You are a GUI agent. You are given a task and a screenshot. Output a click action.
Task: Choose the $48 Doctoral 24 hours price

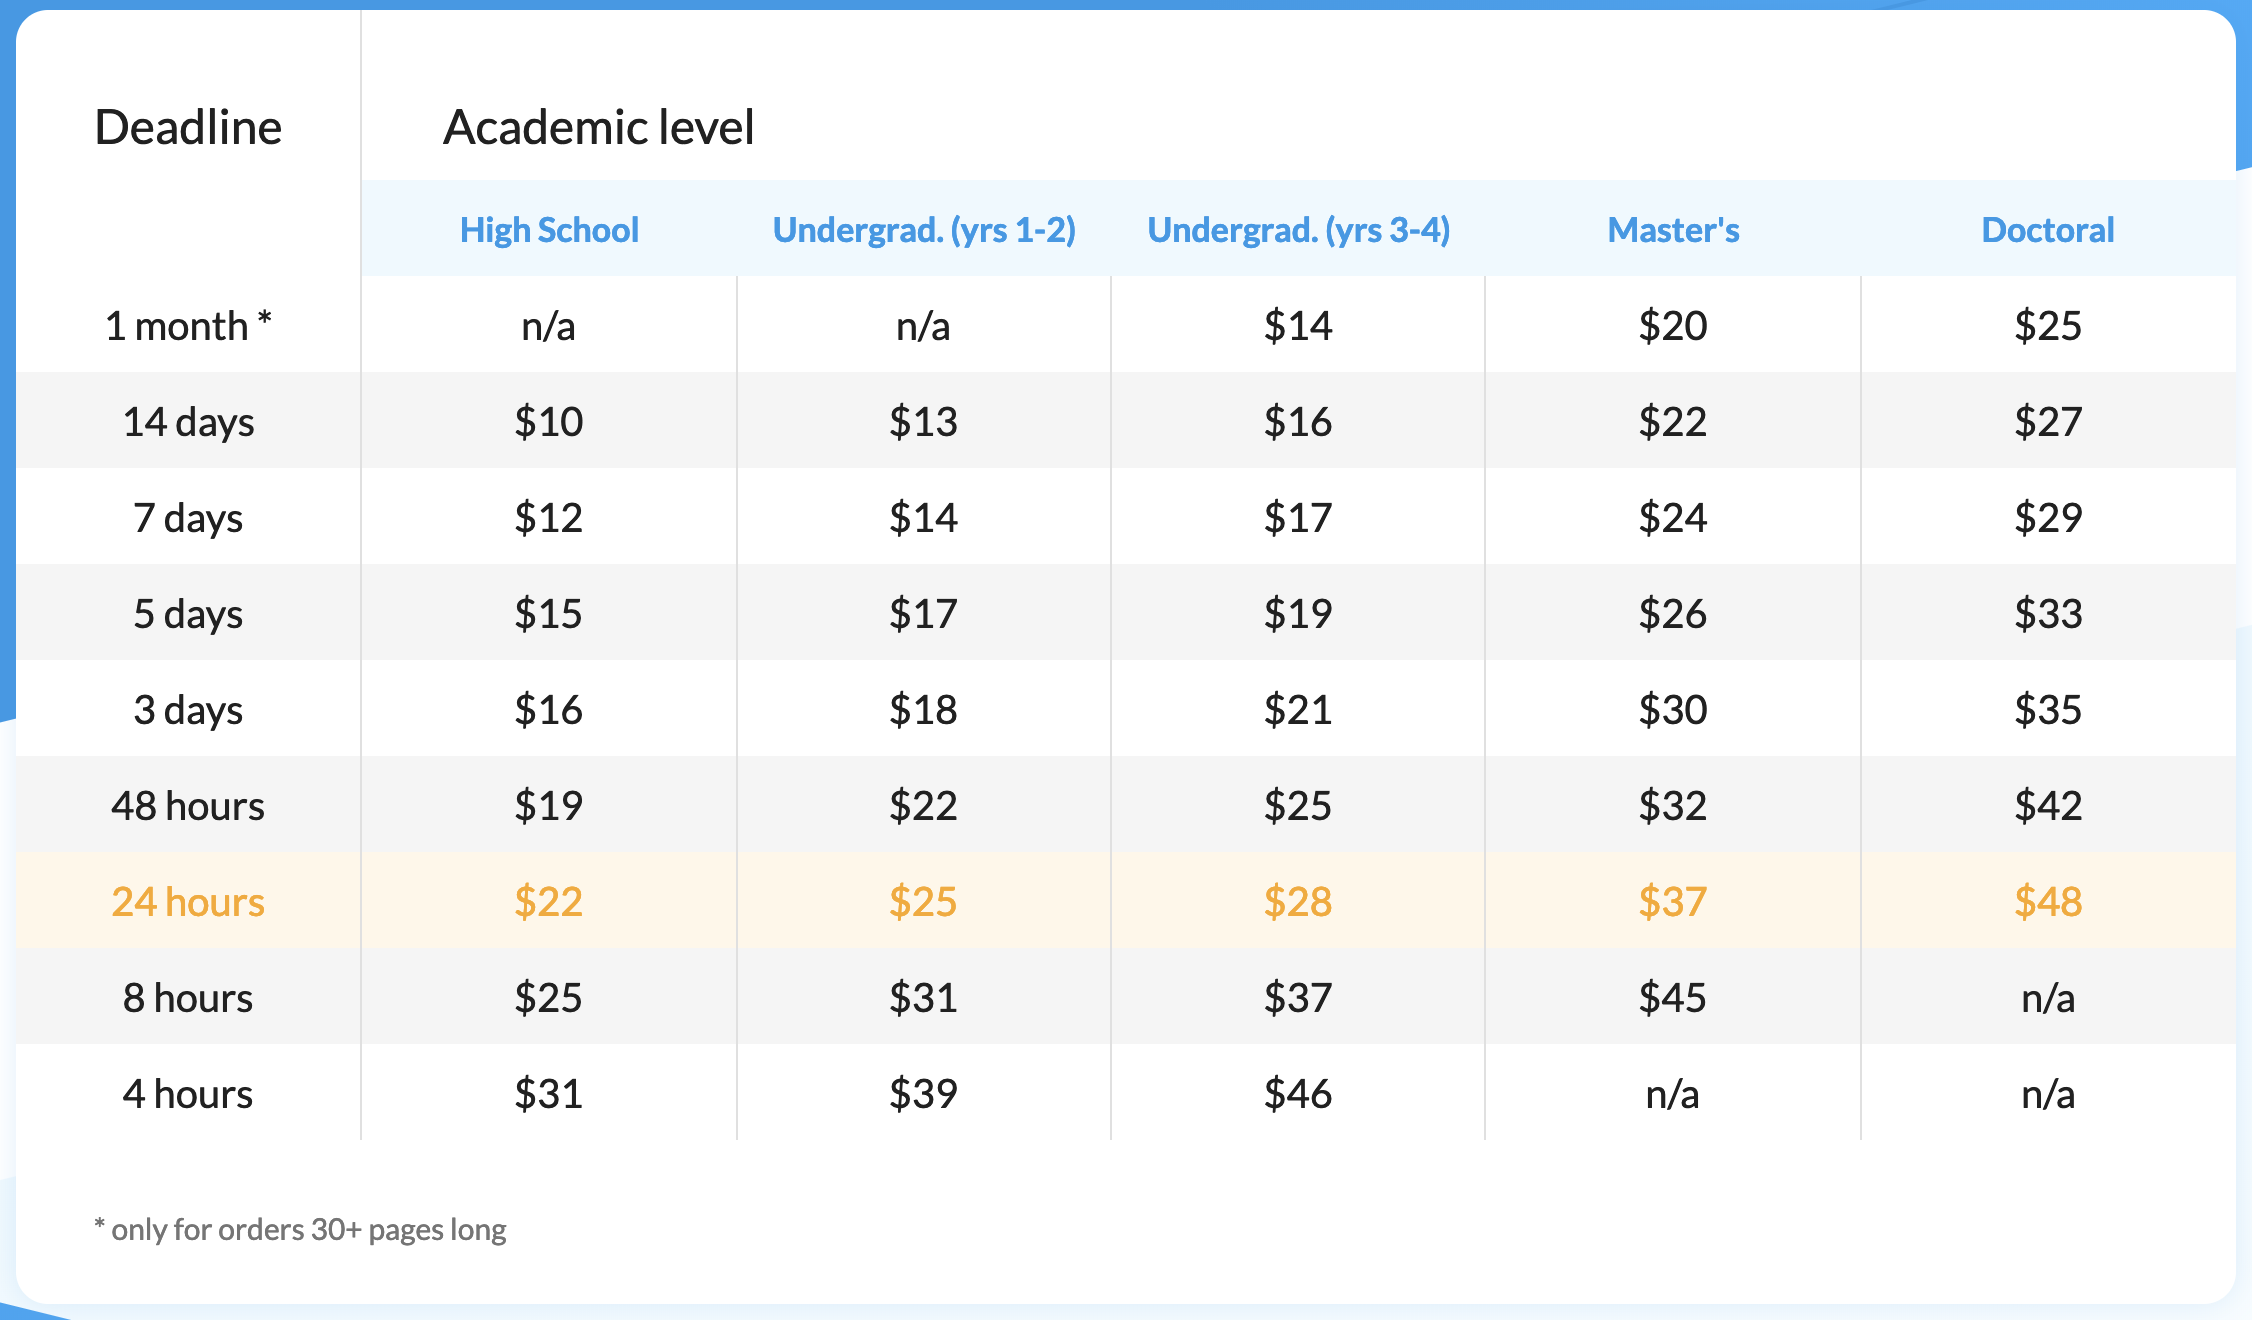tap(2047, 902)
